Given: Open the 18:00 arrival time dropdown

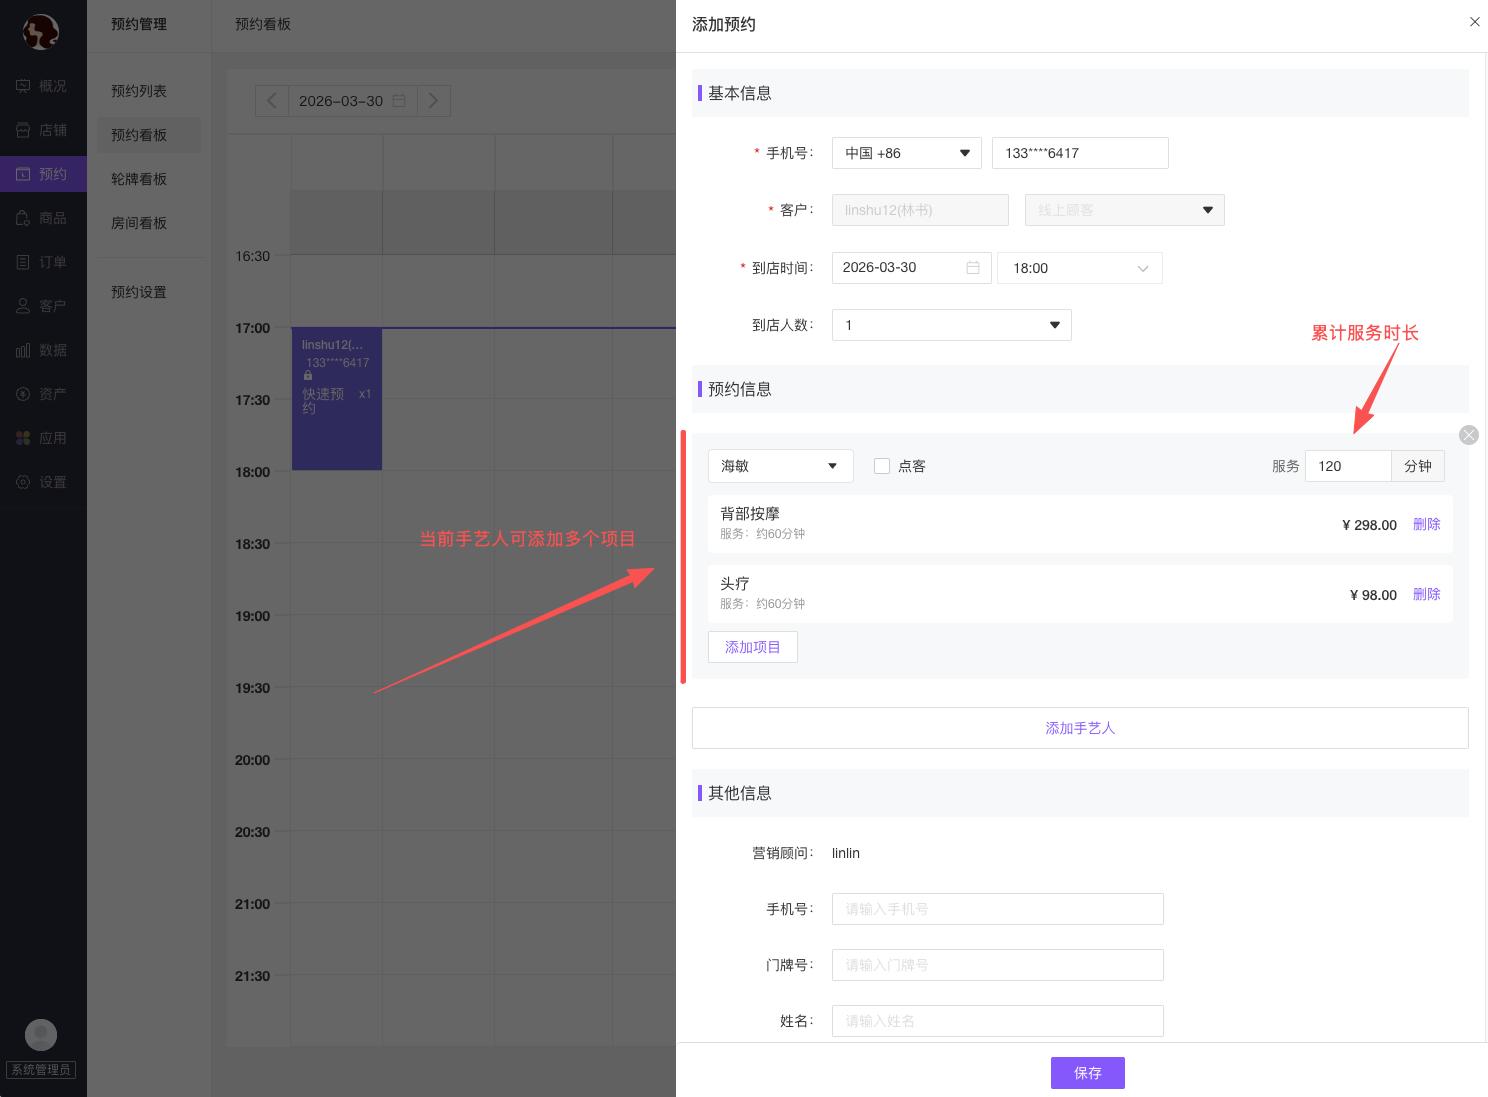Looking at the screenshot, I should [1079, 268].
